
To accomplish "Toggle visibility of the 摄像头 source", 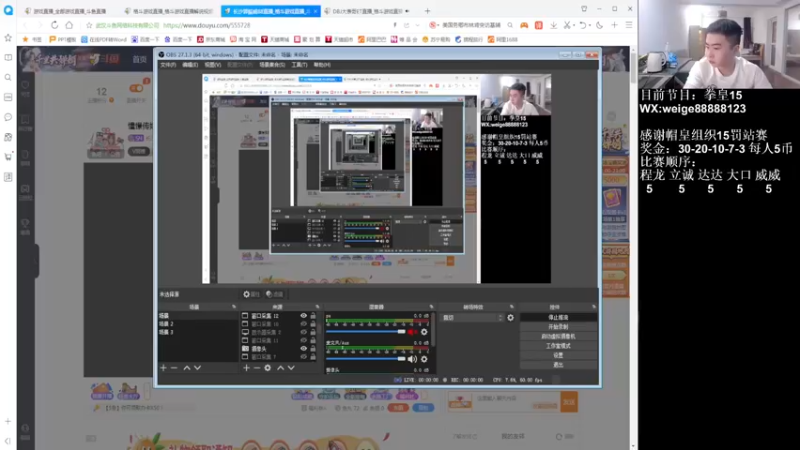I will 304,348.
